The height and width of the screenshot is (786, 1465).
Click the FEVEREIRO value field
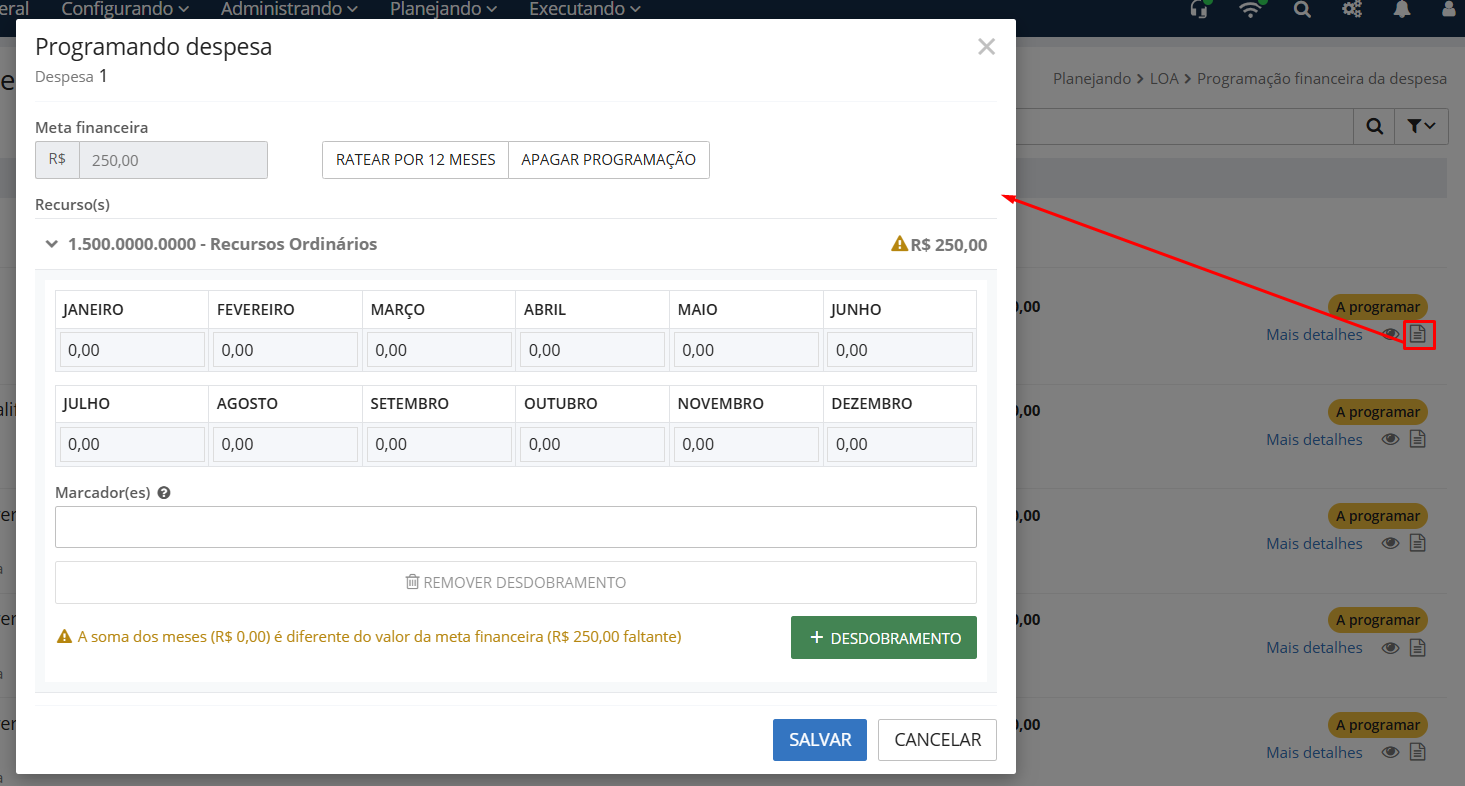286,350
